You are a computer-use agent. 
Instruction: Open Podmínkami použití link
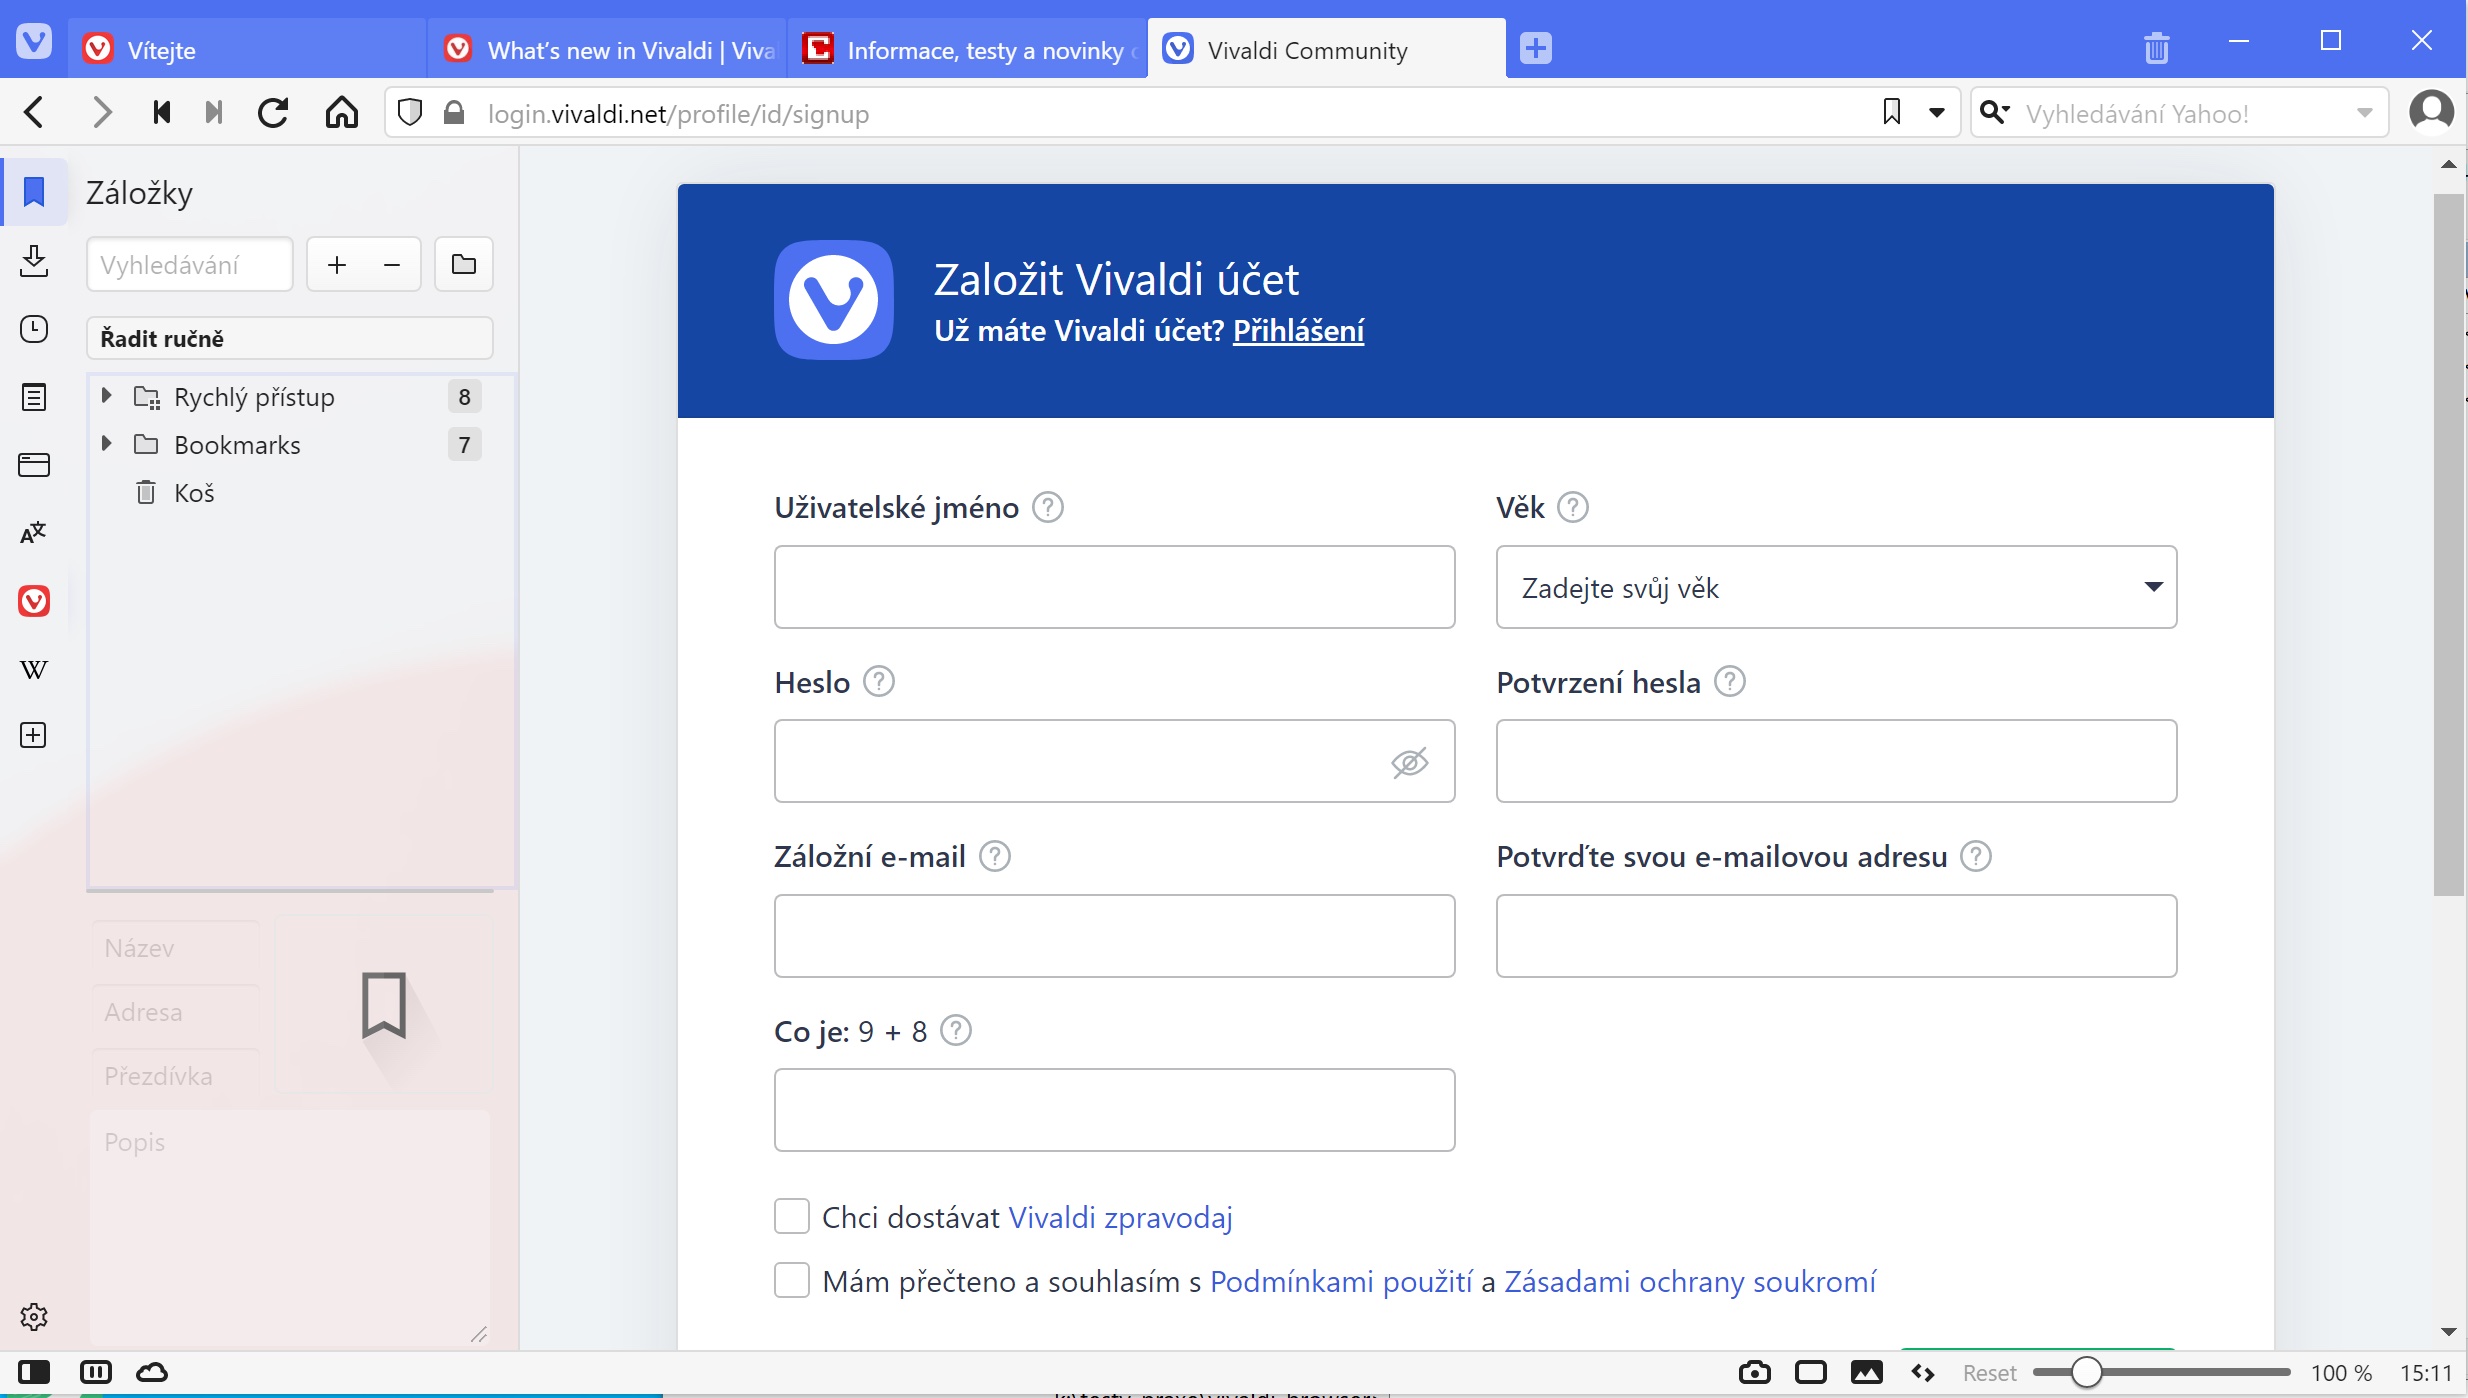(x=1341, y=1281)
